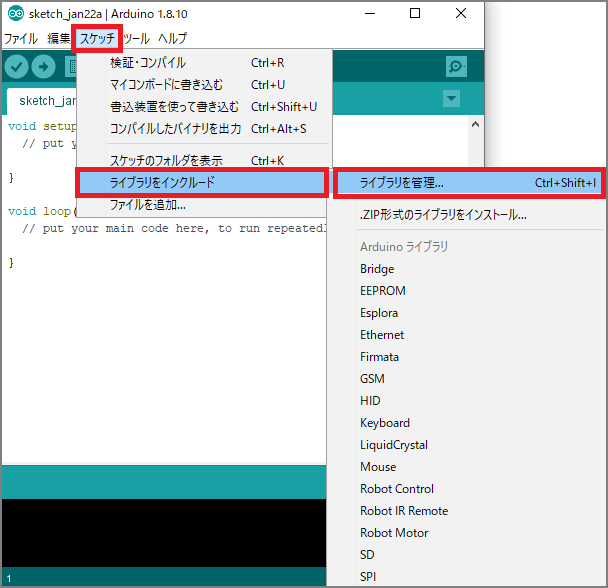Expand ライブラリをインクルード submenu
The height and width of the screenshot is (588, 608).
pyautogui.click(x=202, y=182)
